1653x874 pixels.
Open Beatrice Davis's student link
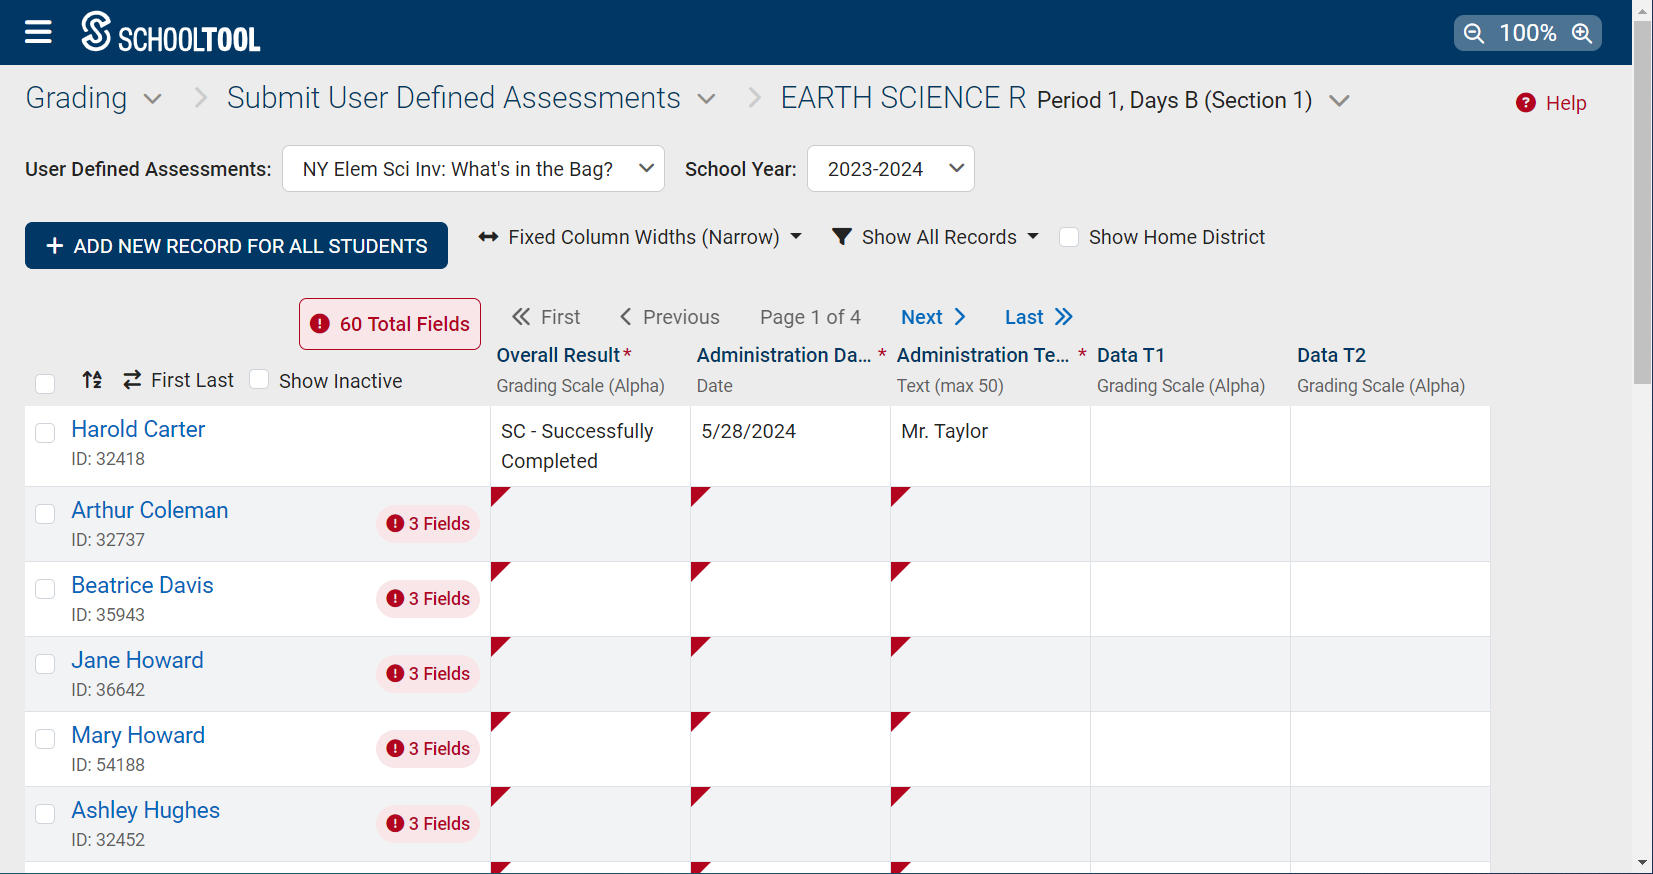(142, 585)
